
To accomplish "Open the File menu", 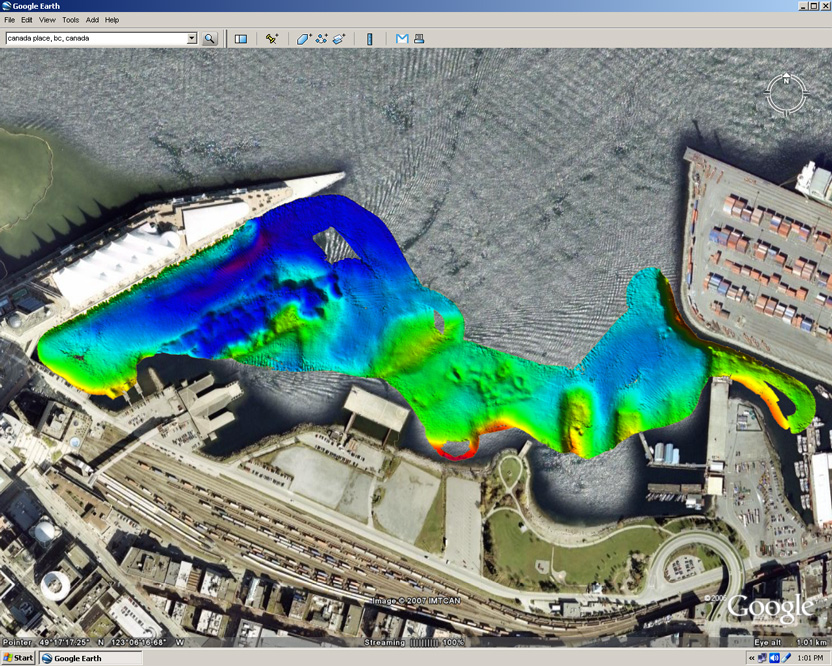I will click(x=9, y=20).
